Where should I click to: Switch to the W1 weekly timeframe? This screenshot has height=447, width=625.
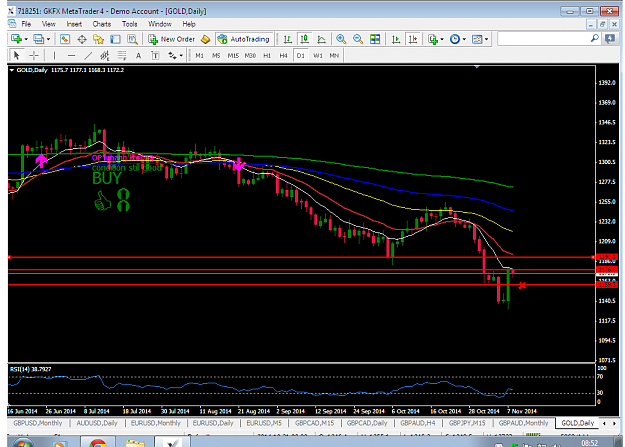pos(318,55)
